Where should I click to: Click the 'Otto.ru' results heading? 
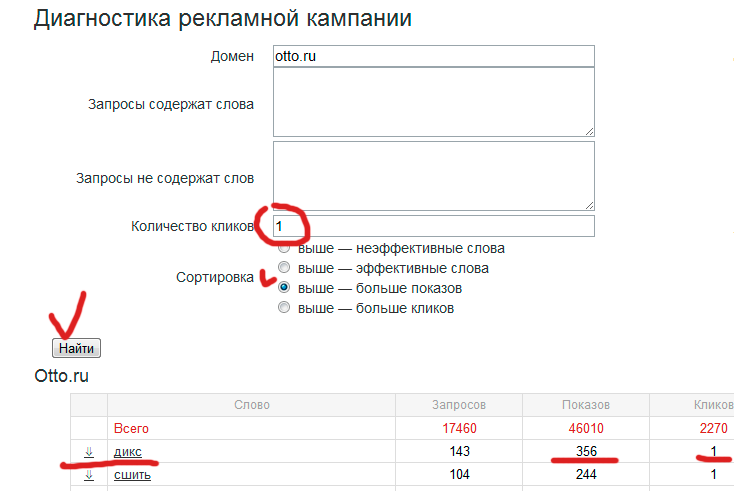point(61,376)
